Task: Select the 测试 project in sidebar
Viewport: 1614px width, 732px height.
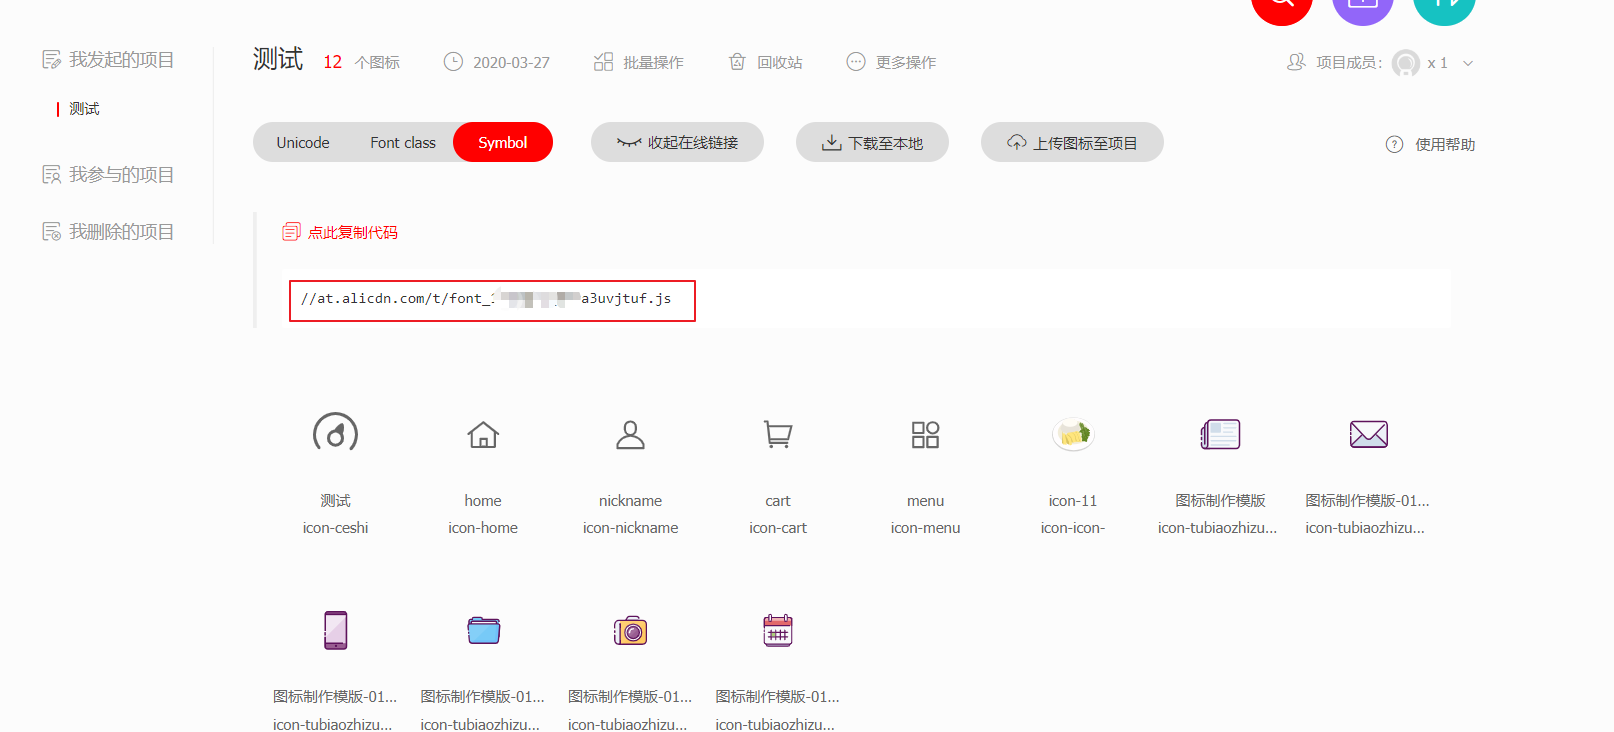Action: point(84,109)
